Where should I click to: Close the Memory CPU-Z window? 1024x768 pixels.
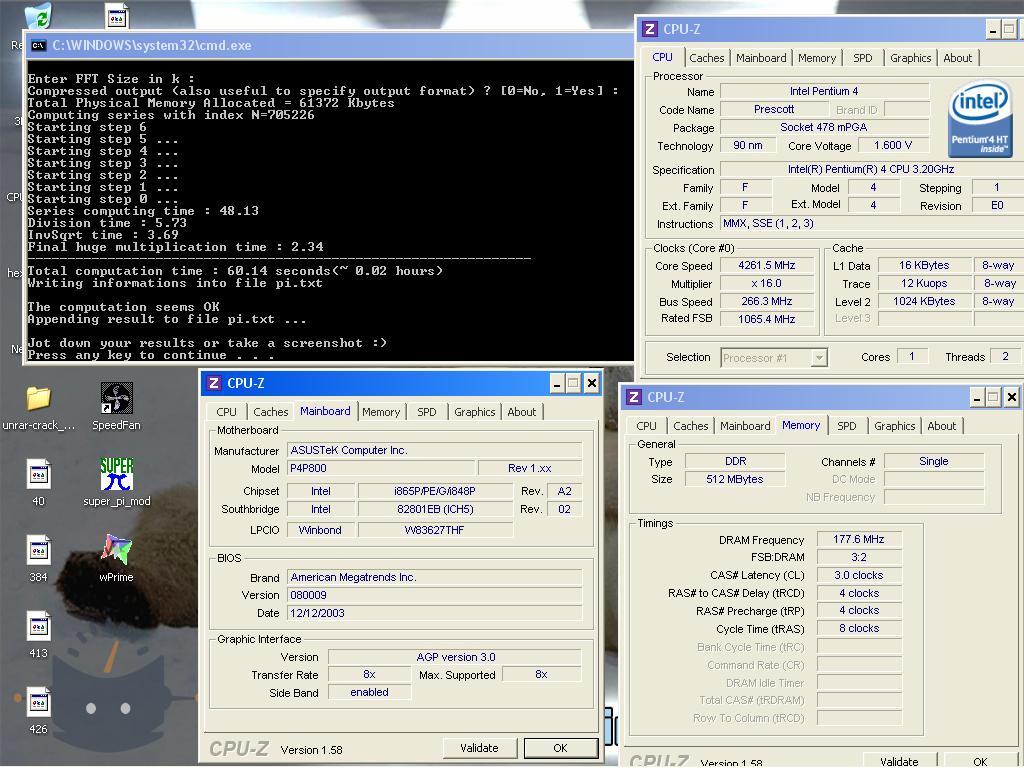[x=1012, y=397]
